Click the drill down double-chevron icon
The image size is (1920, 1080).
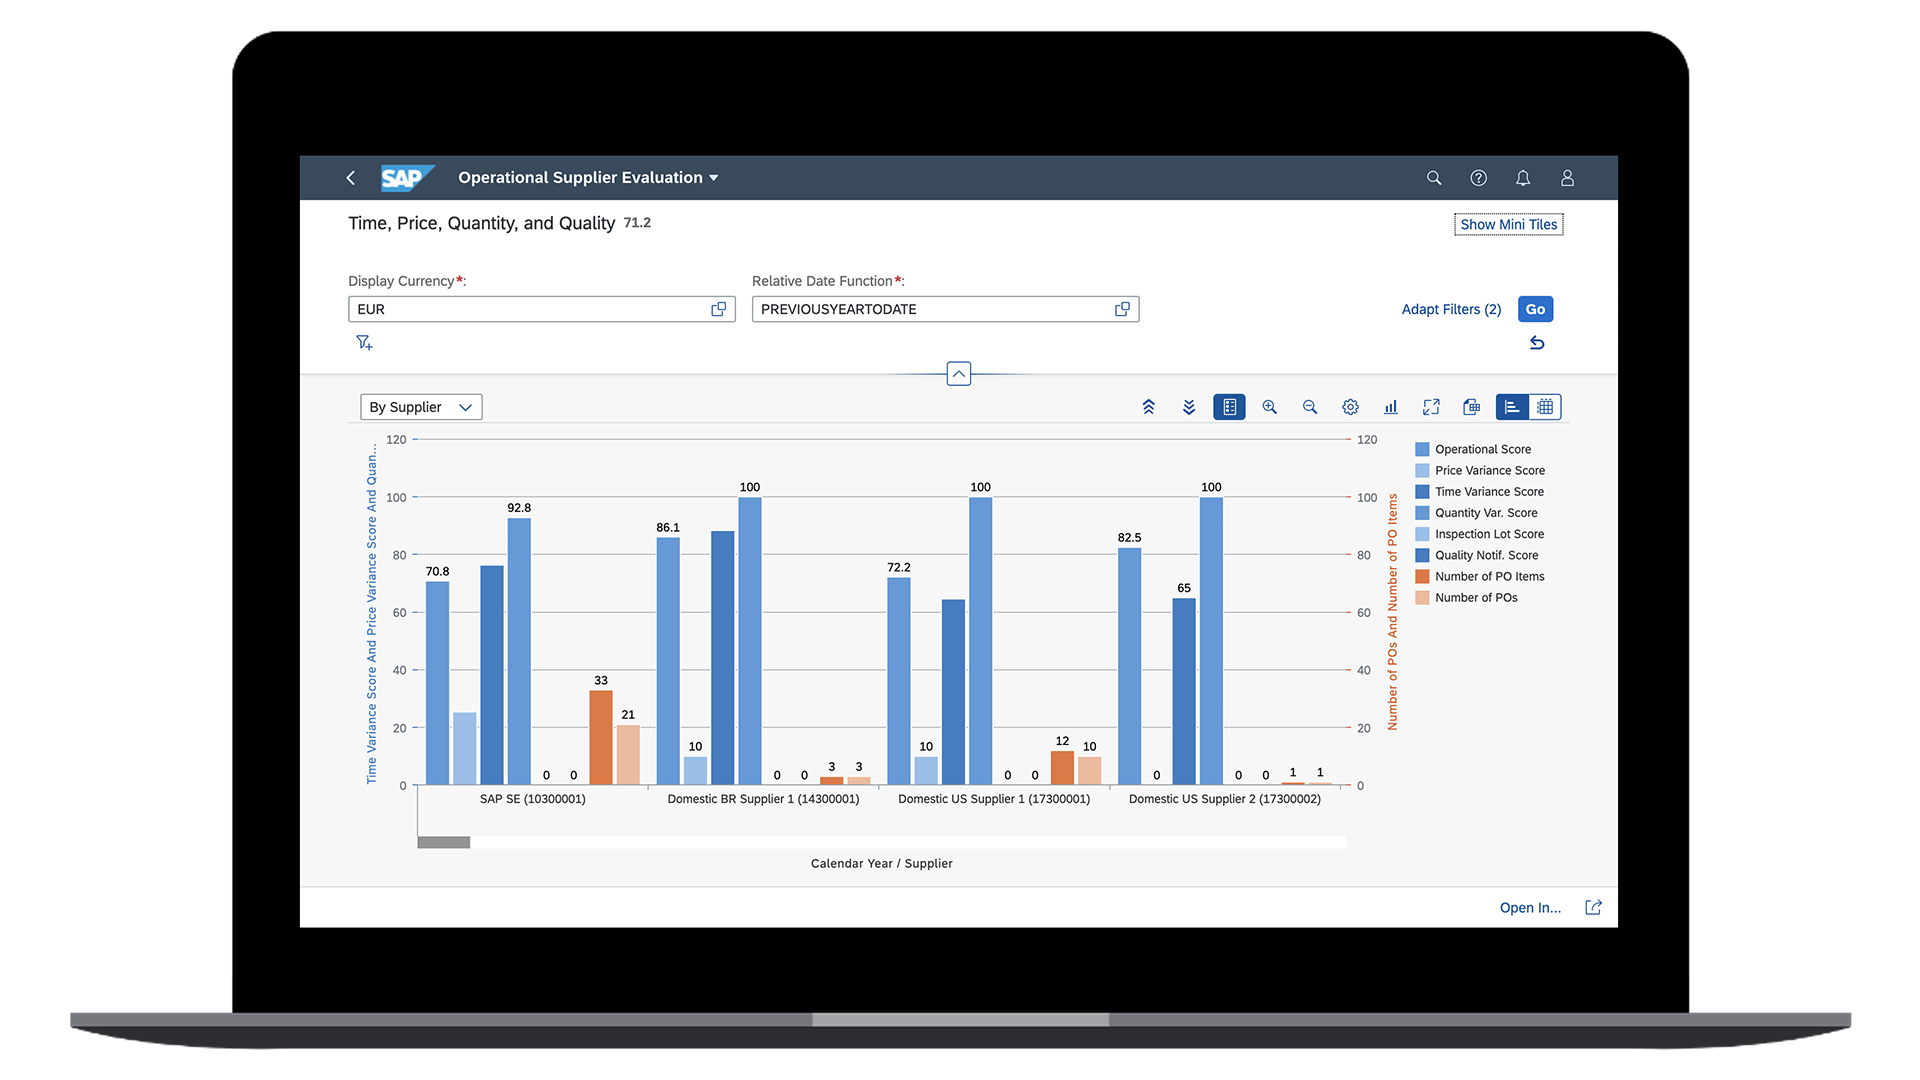[1189, 407]
